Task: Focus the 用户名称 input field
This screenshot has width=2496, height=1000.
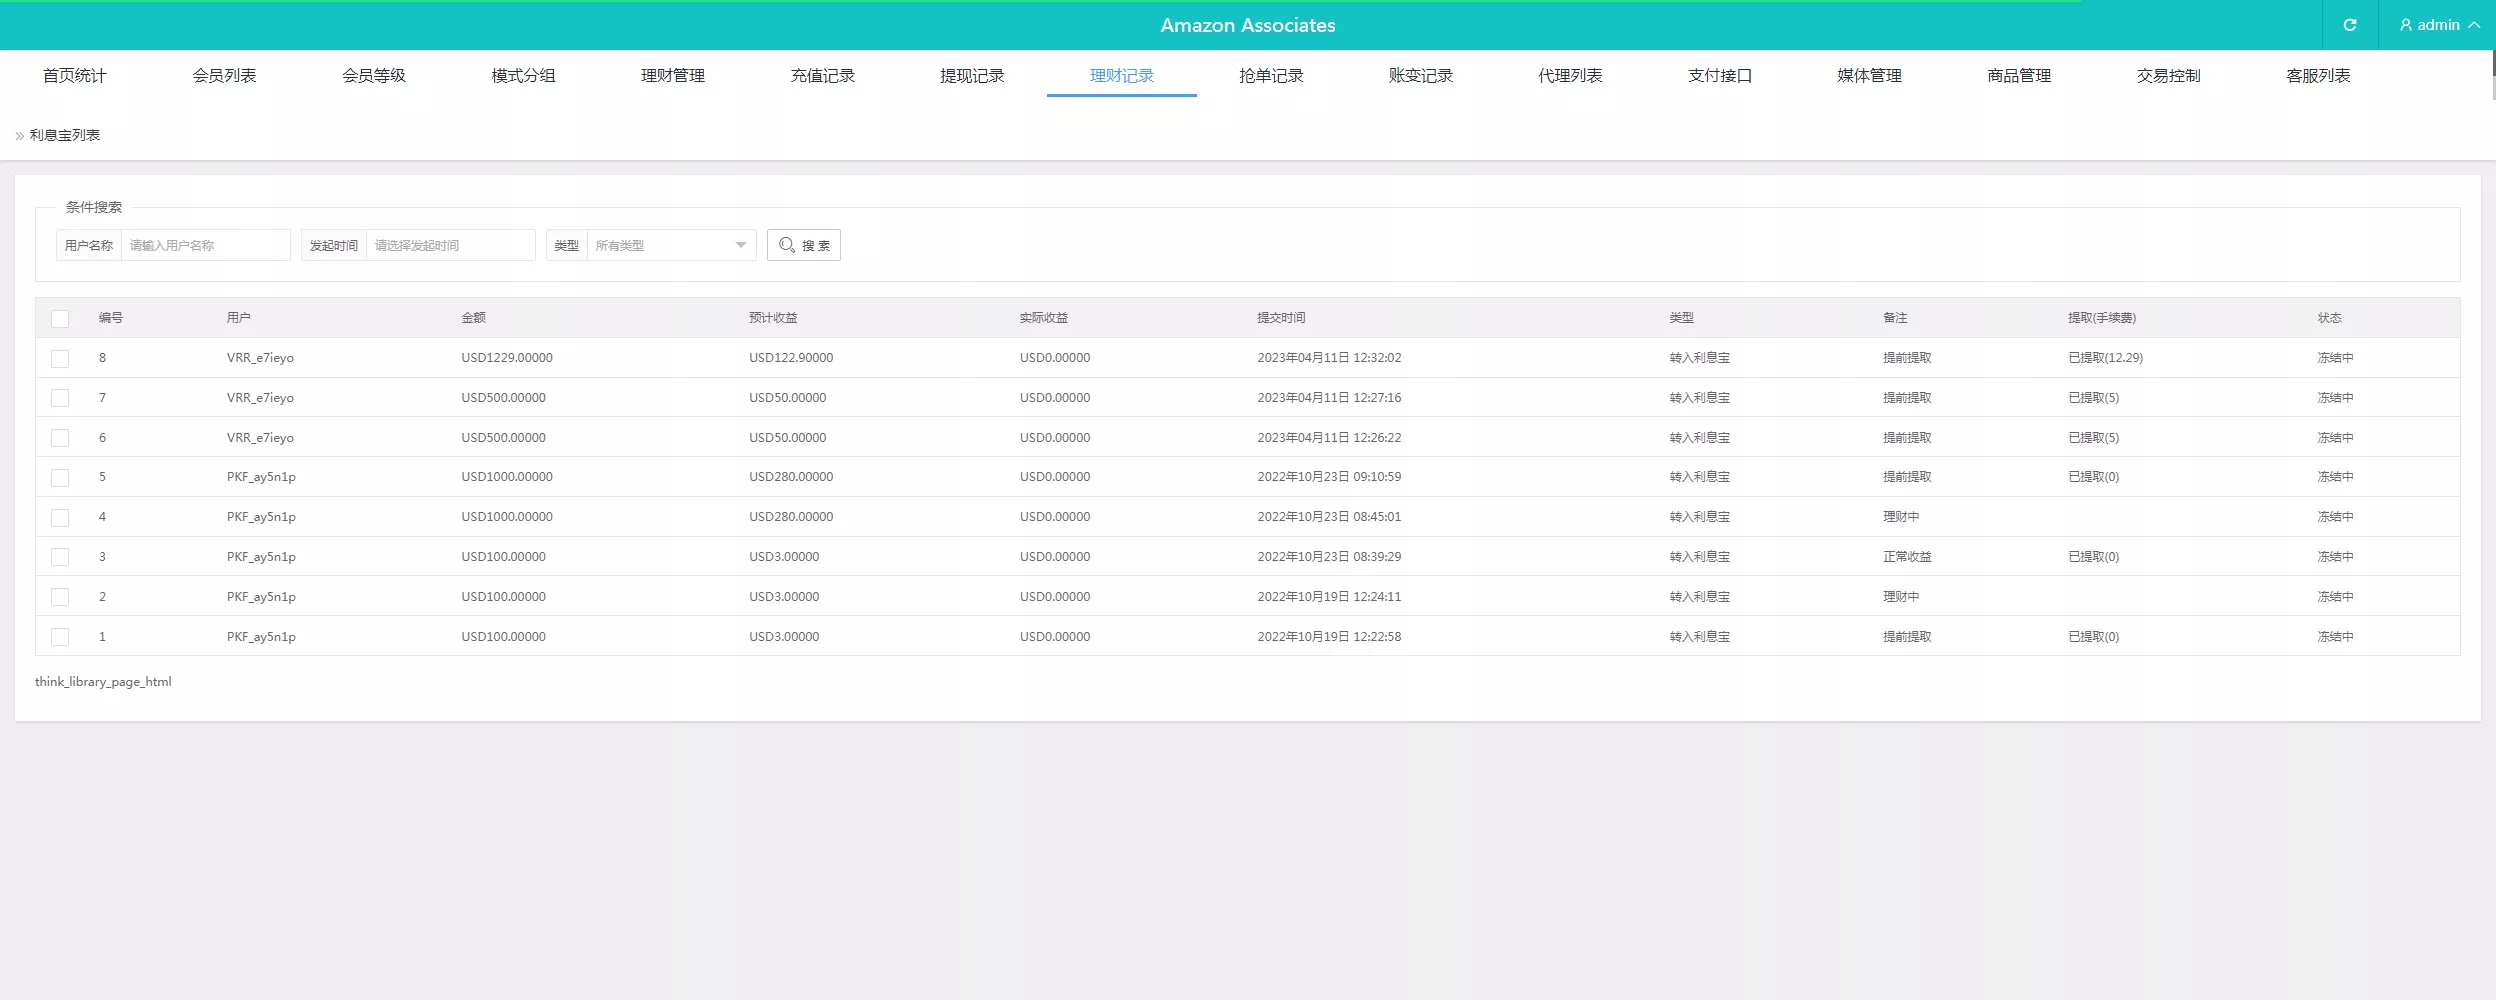Action: (205, 245)
